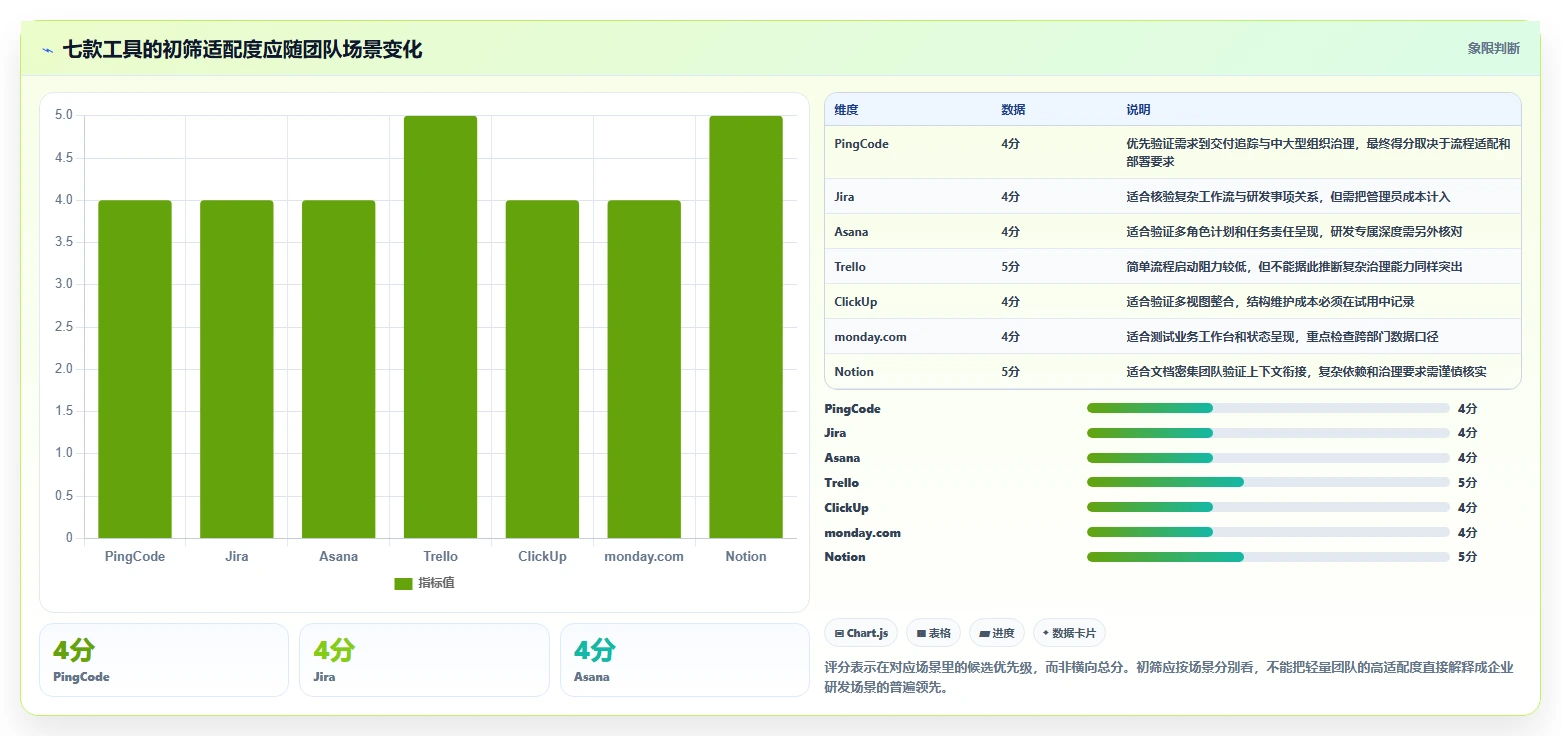Viewport: 1561px width, 736px height.
Task: Click the Jira progress bar
Action: [x=1268, y=433]
